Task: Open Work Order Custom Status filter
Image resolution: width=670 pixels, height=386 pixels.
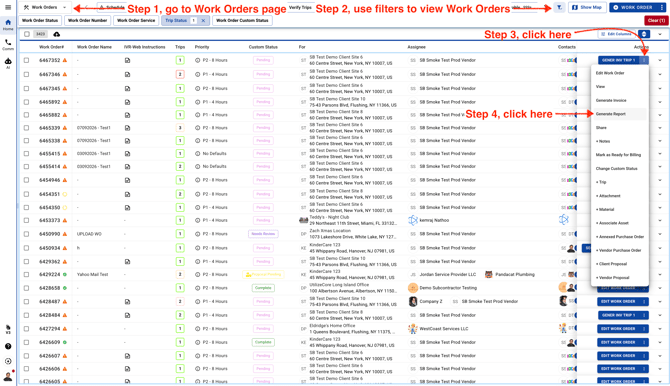Action: point(242,21)
